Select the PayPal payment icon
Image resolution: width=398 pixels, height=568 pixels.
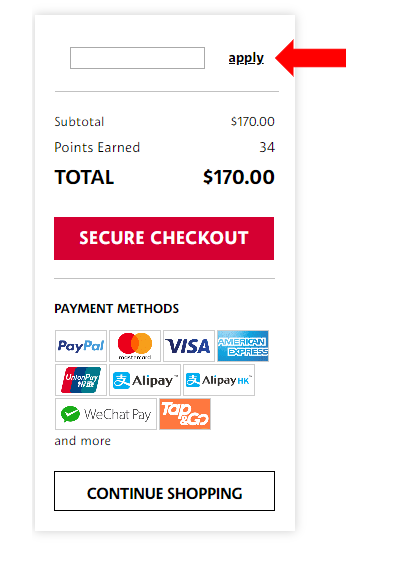(81, 346)
